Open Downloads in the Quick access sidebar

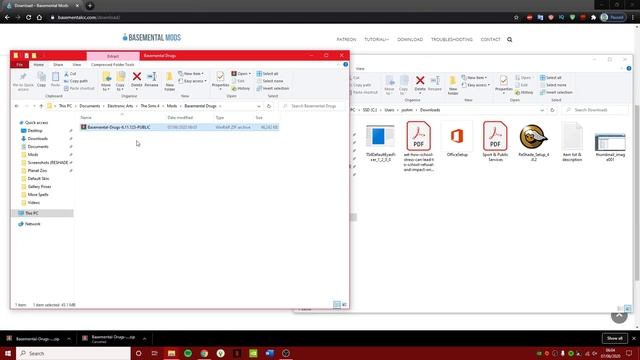(x=38, y=139)
